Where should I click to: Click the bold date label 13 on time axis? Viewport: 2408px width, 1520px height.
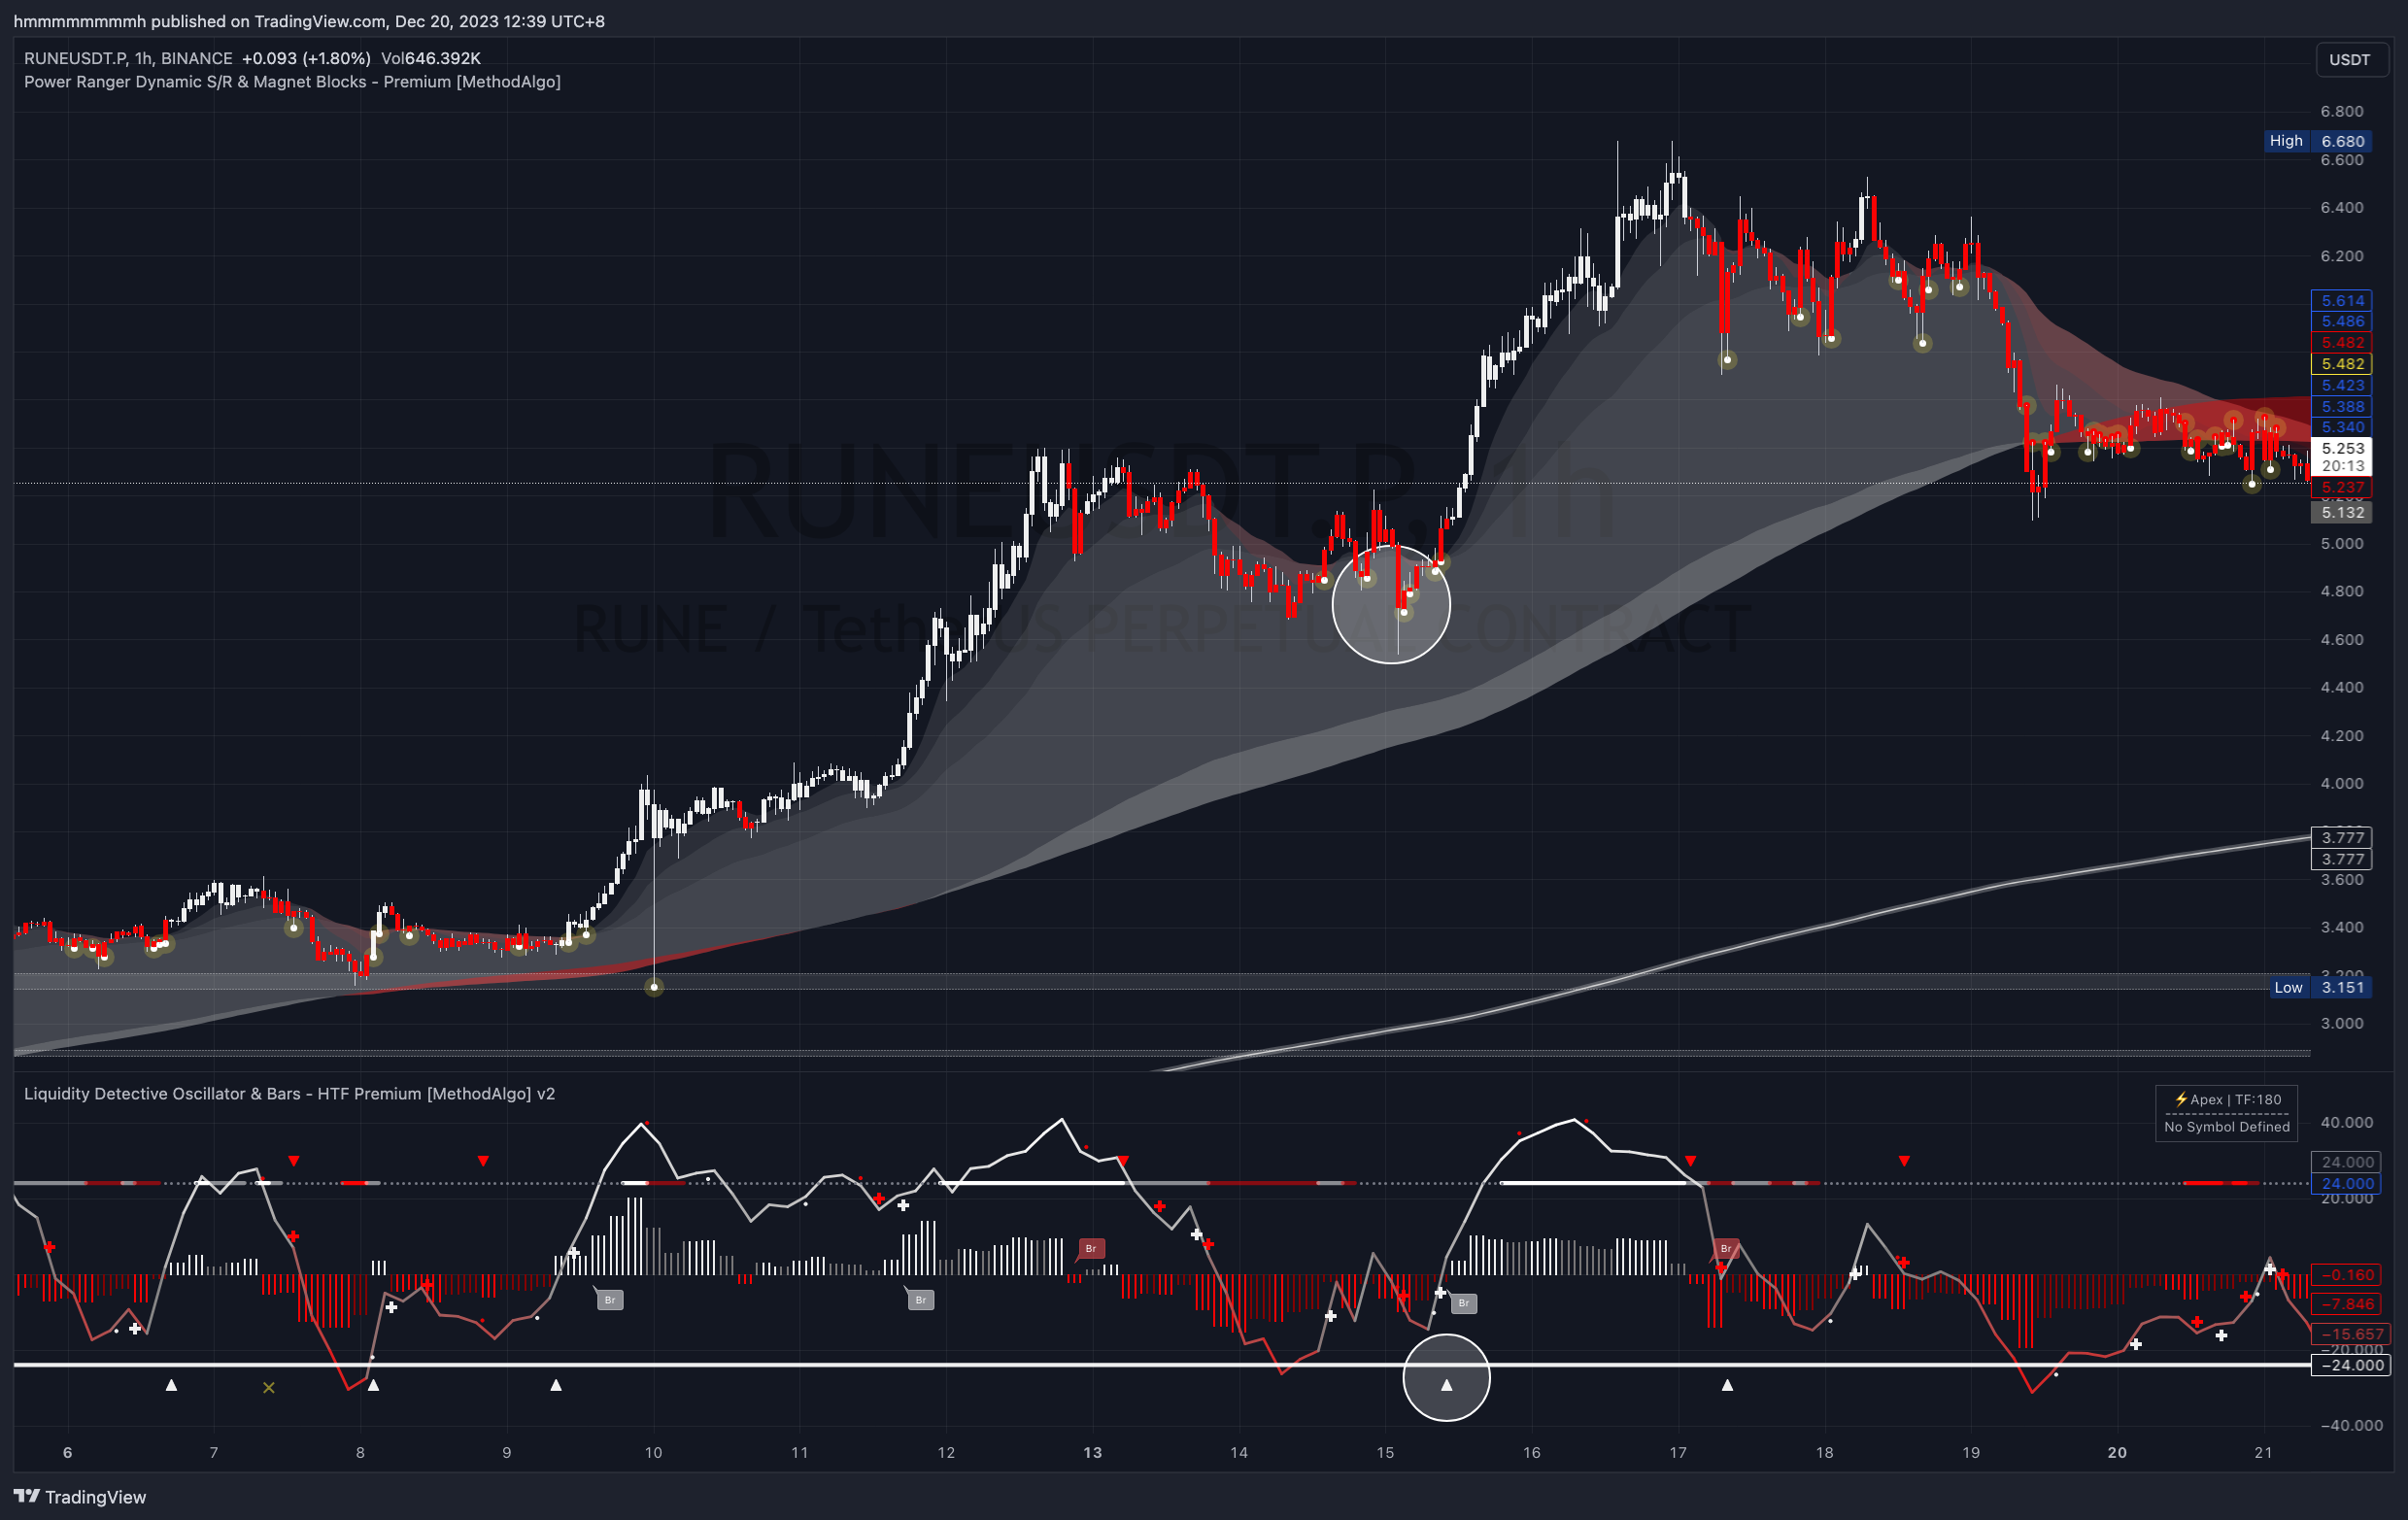[1092, 1452]
